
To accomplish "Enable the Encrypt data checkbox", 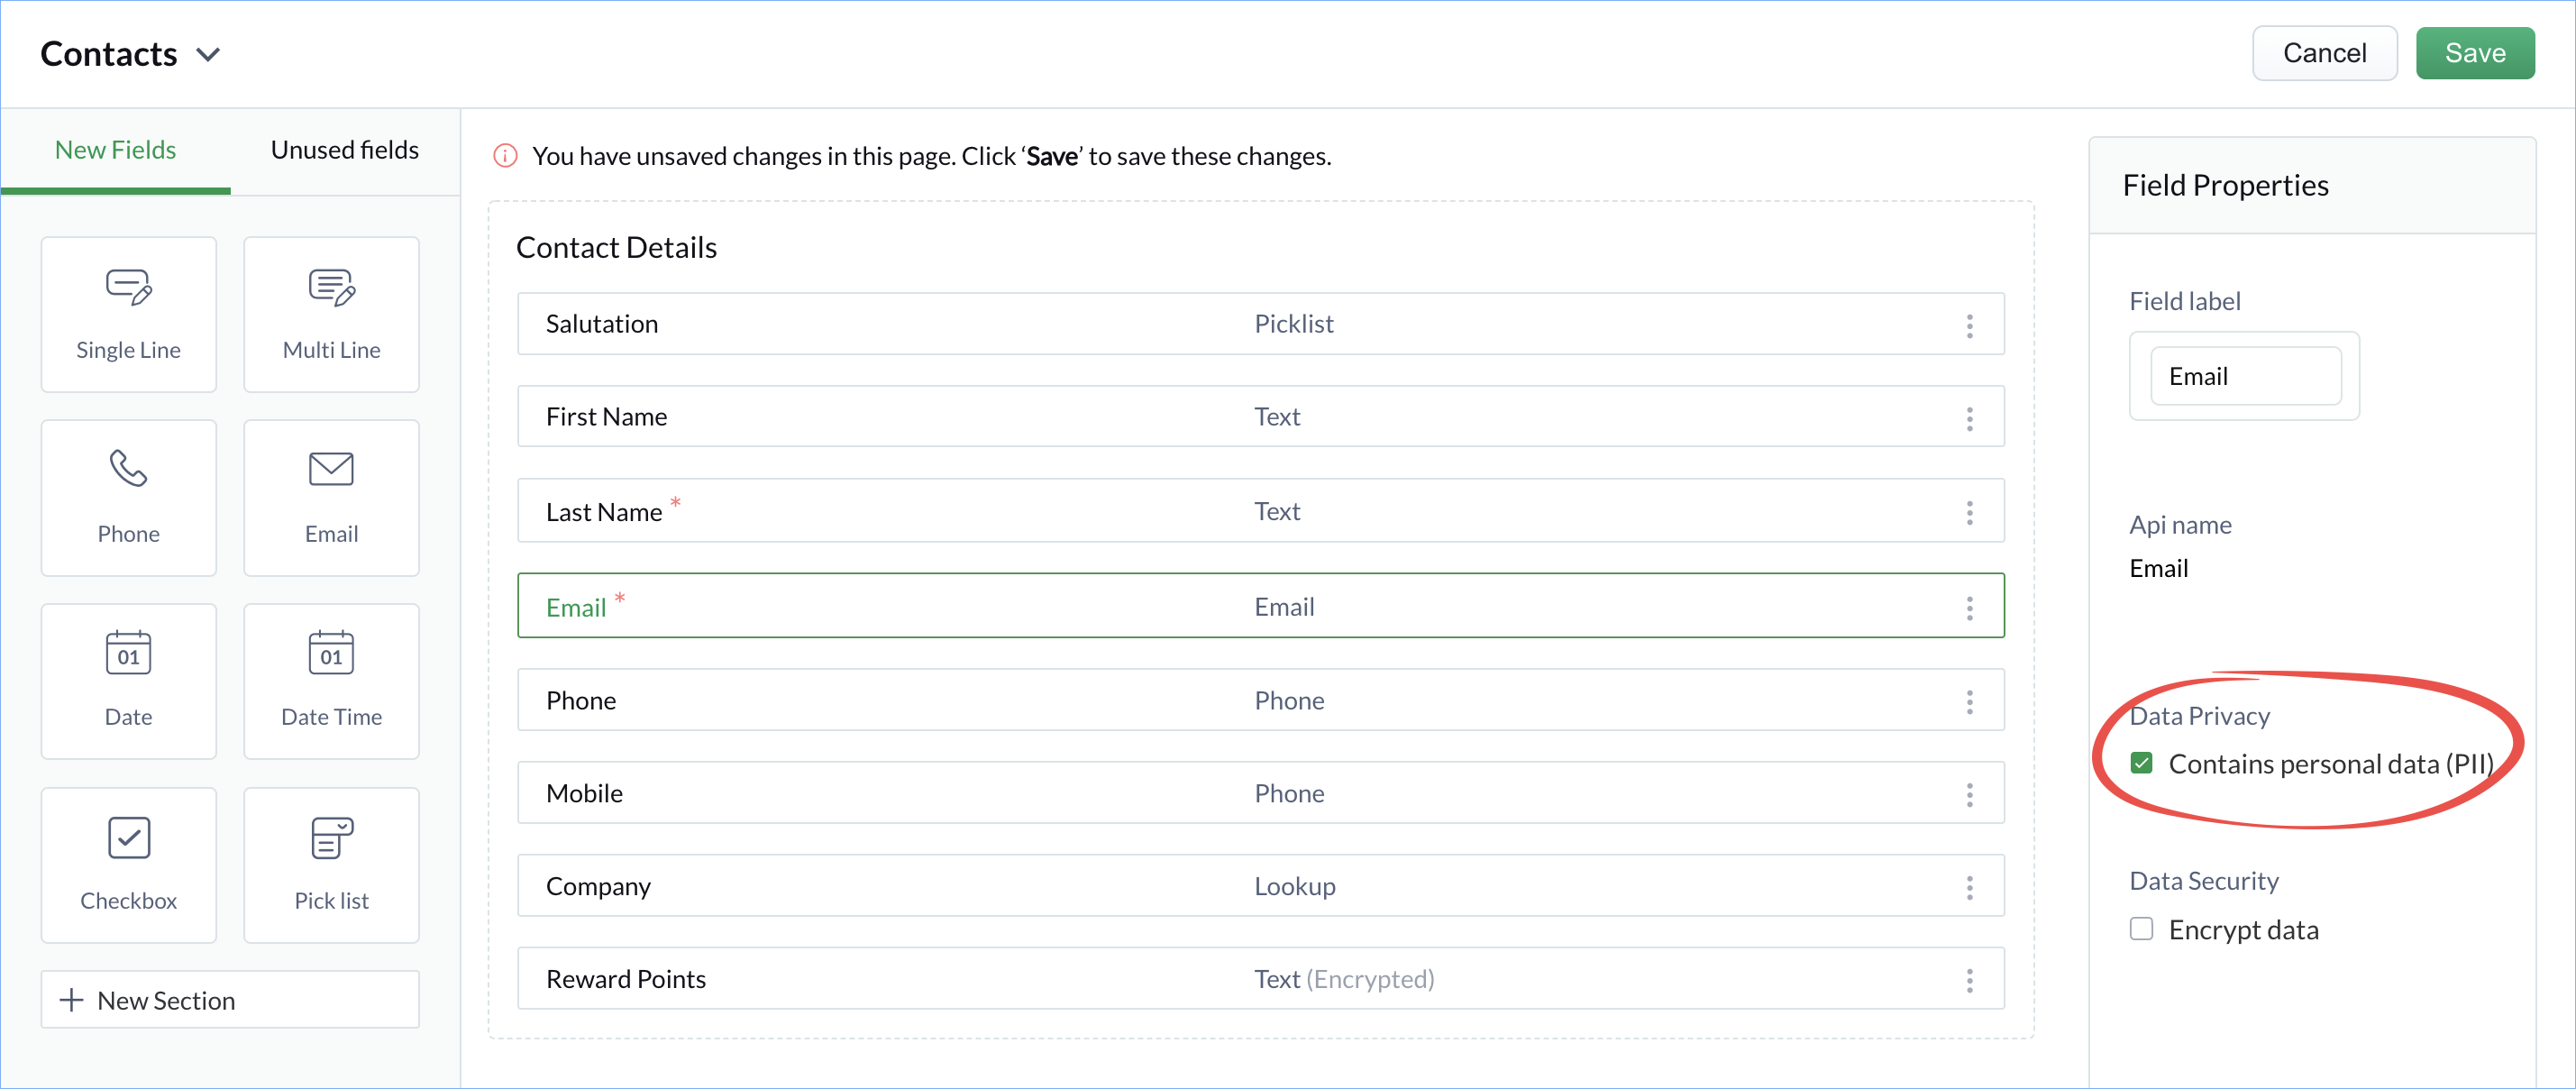I will click(x=2141, y=929).
